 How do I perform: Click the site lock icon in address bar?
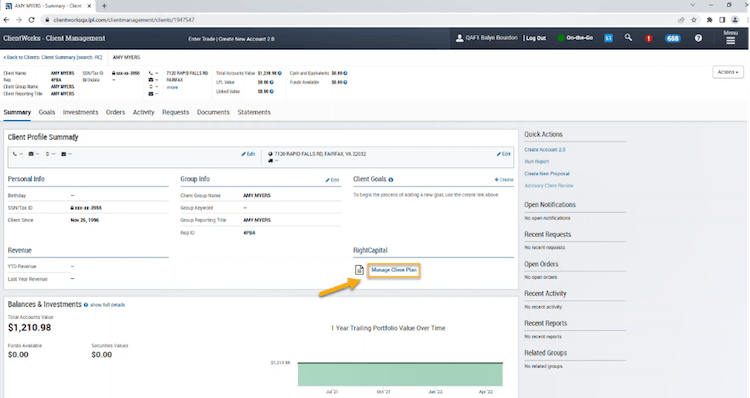tap(47, 20)
